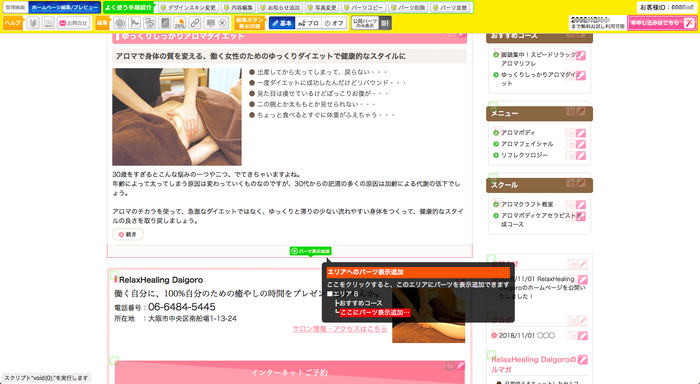Select プロ edit button mode

point(308,23)
